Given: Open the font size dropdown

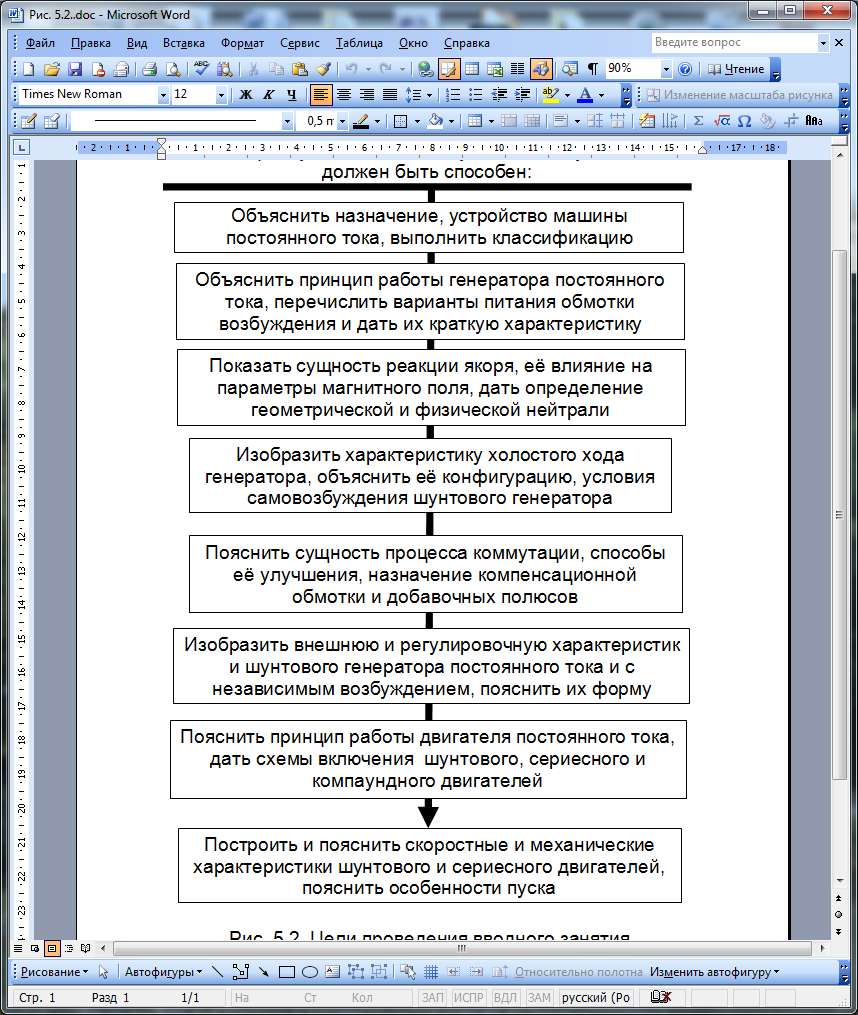Looking at the screenshot, I should click(x=221, y=95).
